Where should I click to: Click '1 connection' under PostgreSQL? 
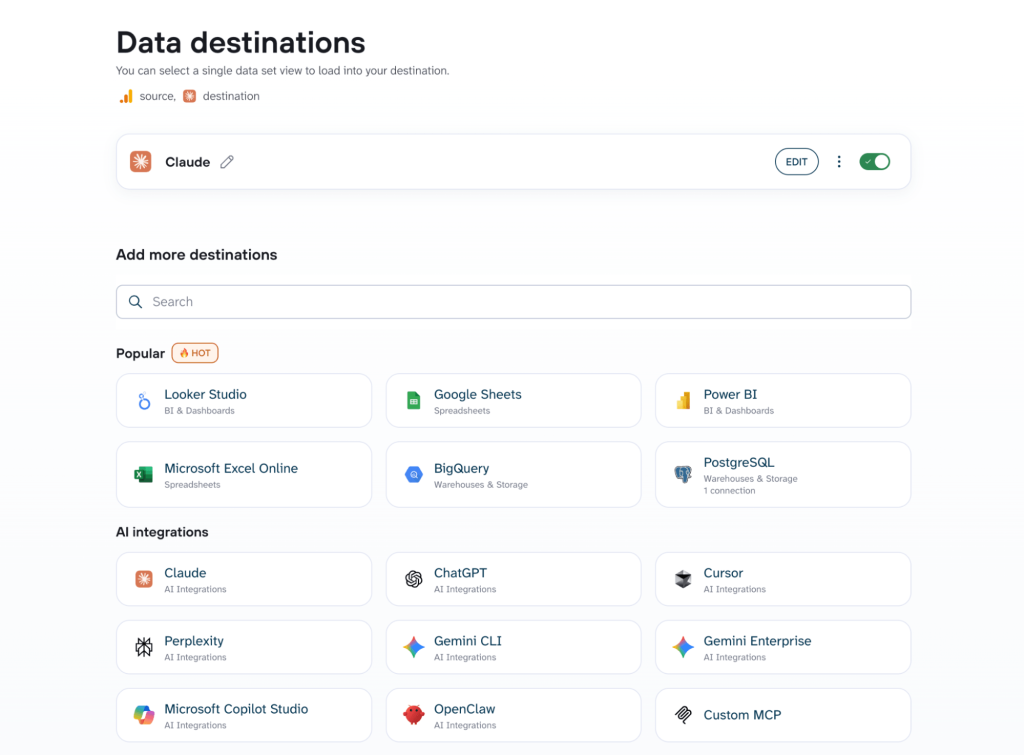coord(729,490)
